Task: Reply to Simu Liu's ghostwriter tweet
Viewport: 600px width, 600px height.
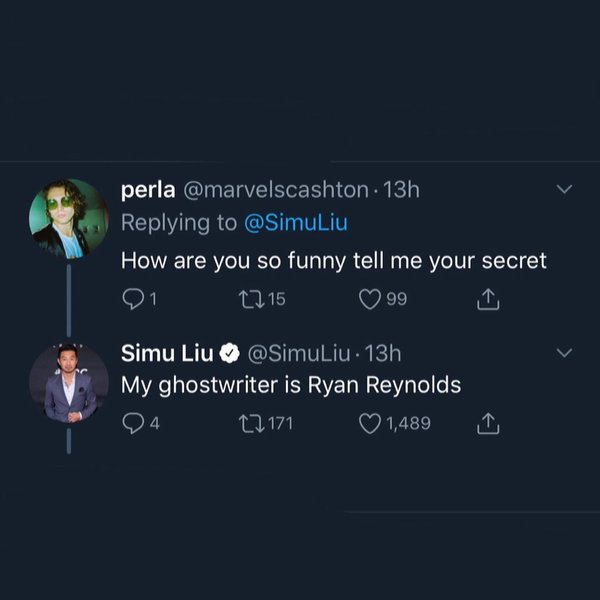Action: (x=133, y=423)
